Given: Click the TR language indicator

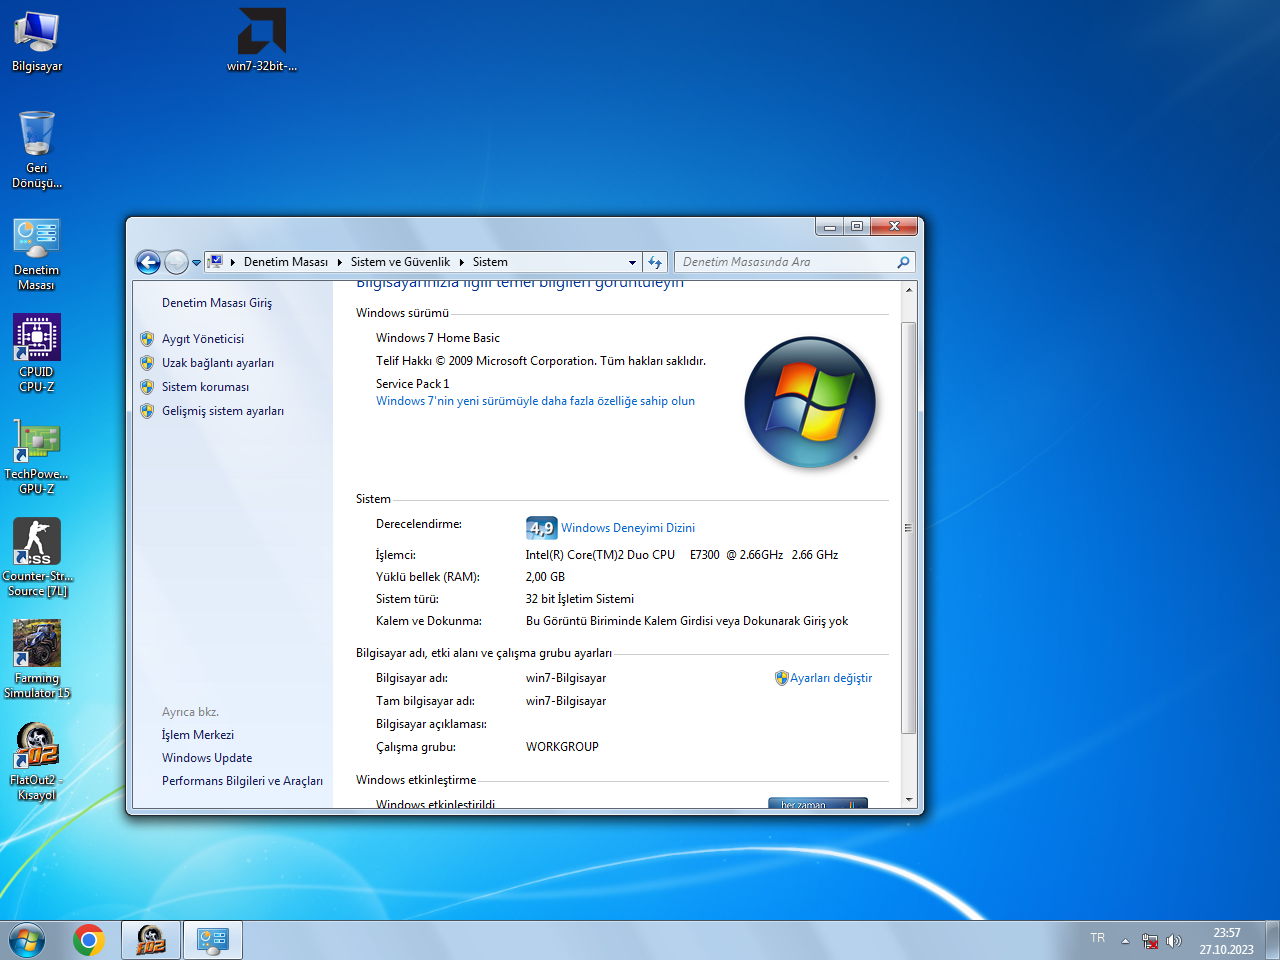Looking at the screenshot, I should tap(1098, 938).
